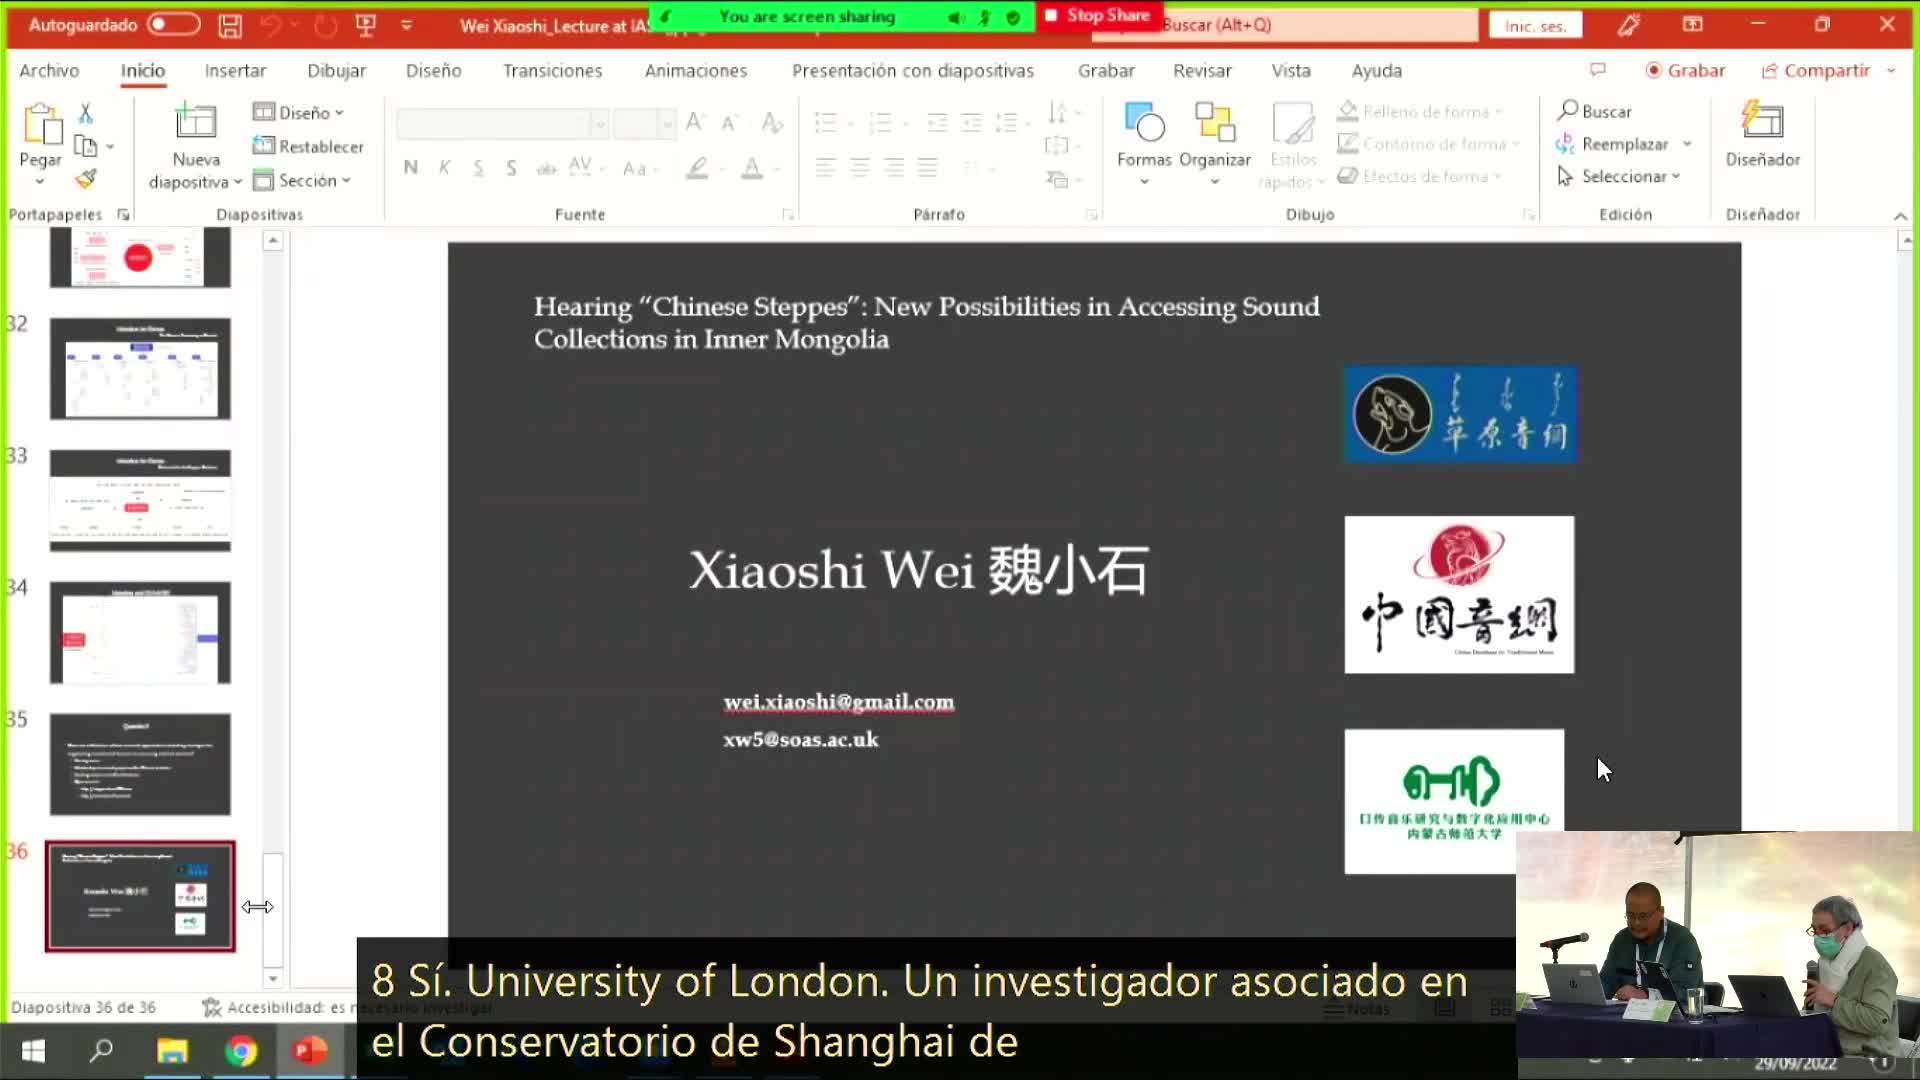Open Quick Access Toolbar customize arrow
The width and height of the screenshot is (1920, 1080).
[407, 25]
